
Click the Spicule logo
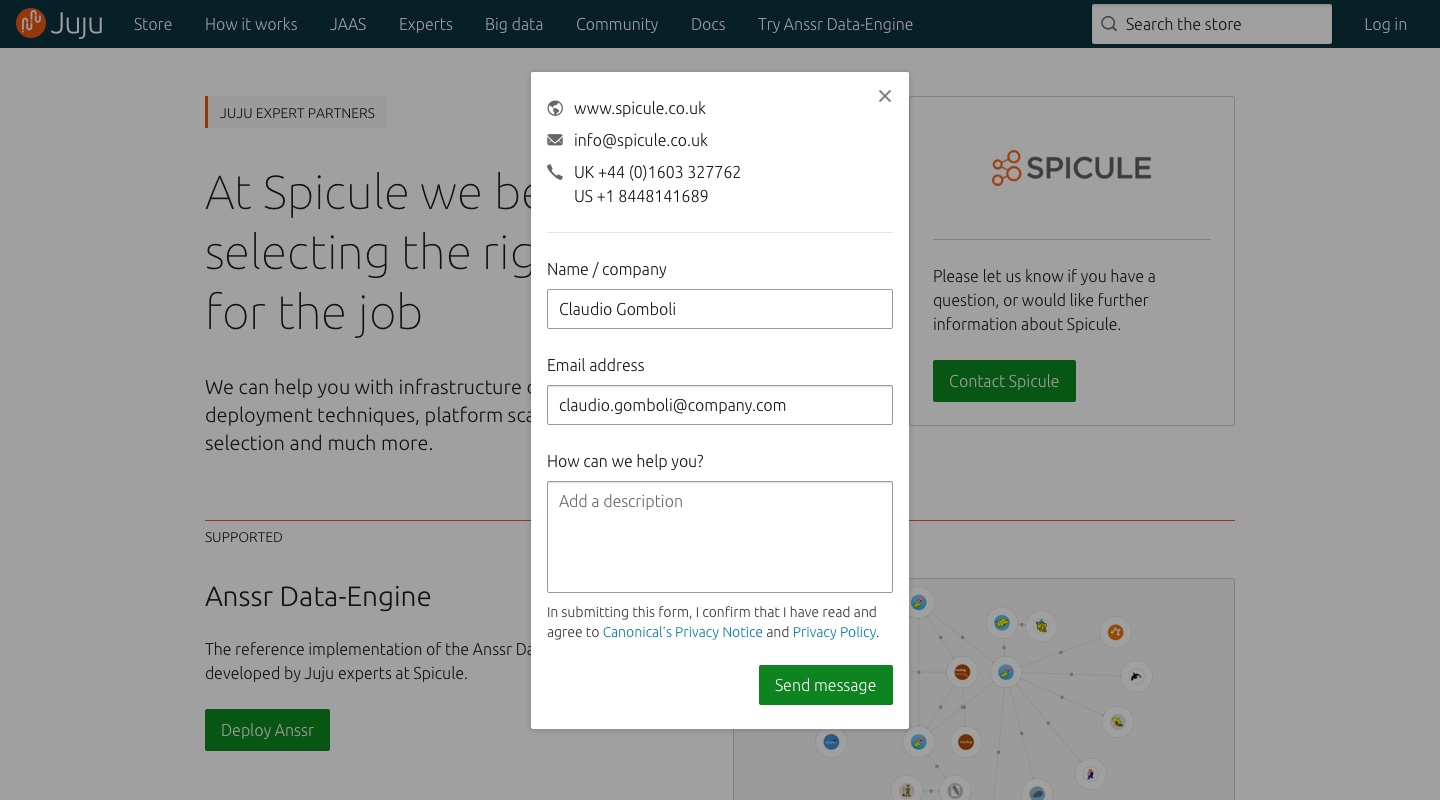pyautogui.click(x=1071, y=168)
